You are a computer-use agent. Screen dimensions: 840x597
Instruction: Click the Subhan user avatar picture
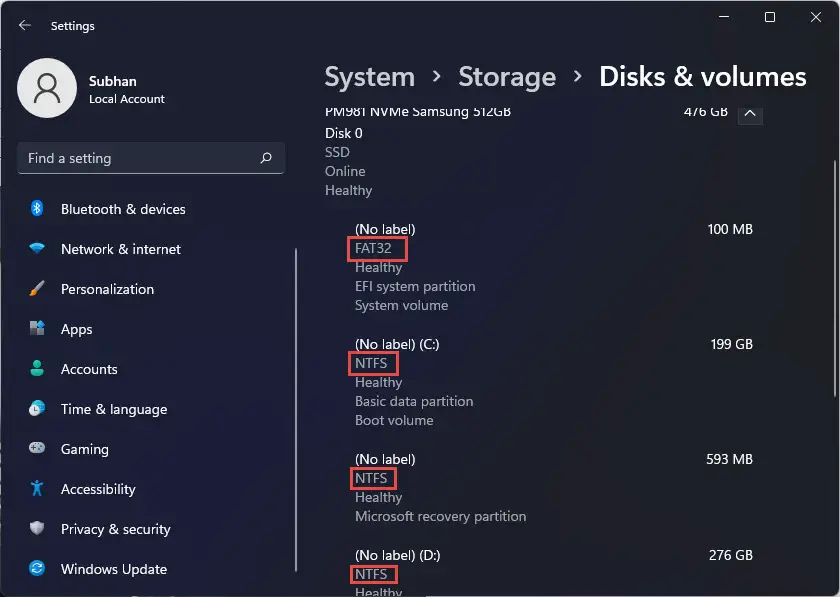pyautogui.click(x=47, y=88)
